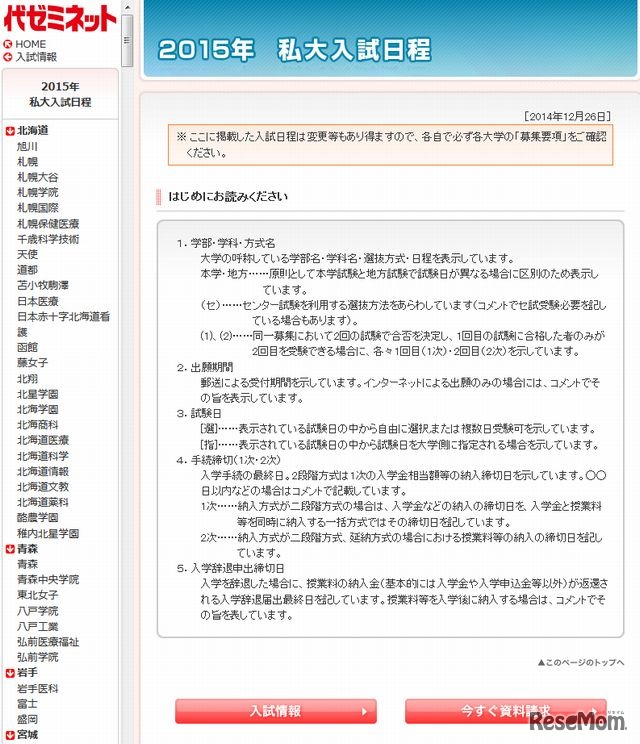The height and width of the screenshot is (744, 640).
Task: Open 札幌学院 university link
Action: coord(38,193)
